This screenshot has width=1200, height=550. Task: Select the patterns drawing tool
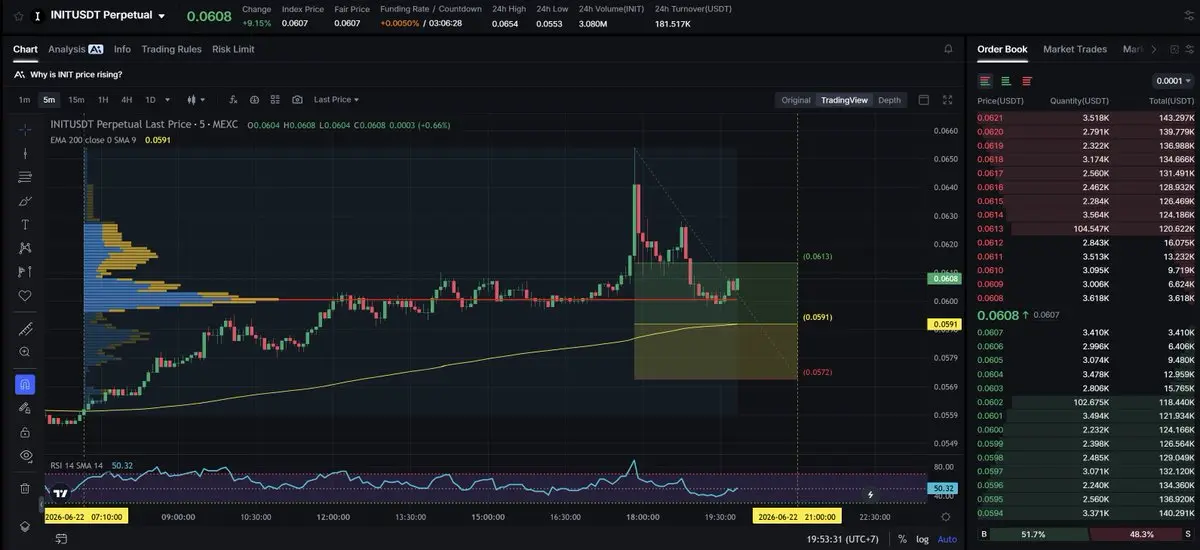point(25,248)
